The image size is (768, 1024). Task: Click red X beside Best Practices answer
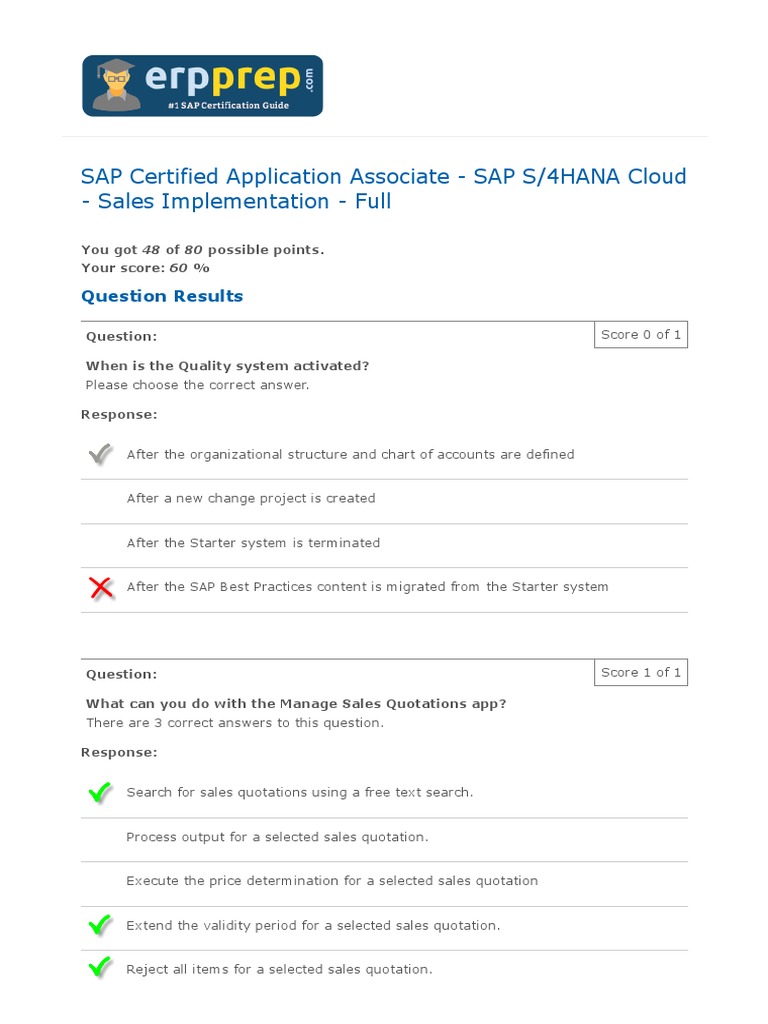point(101,588)
